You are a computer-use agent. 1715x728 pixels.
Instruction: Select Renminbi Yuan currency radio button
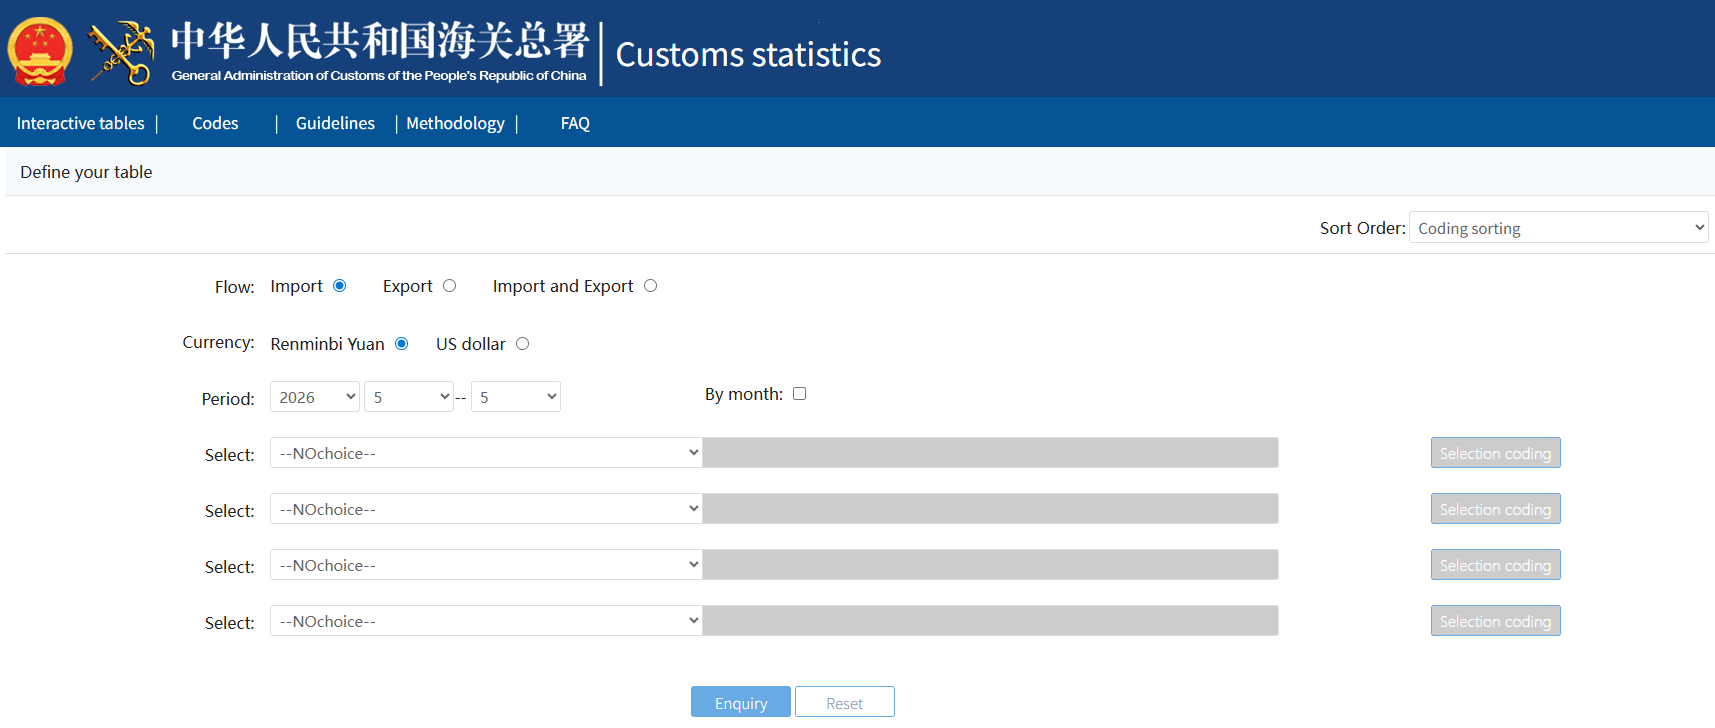[402, 344]
